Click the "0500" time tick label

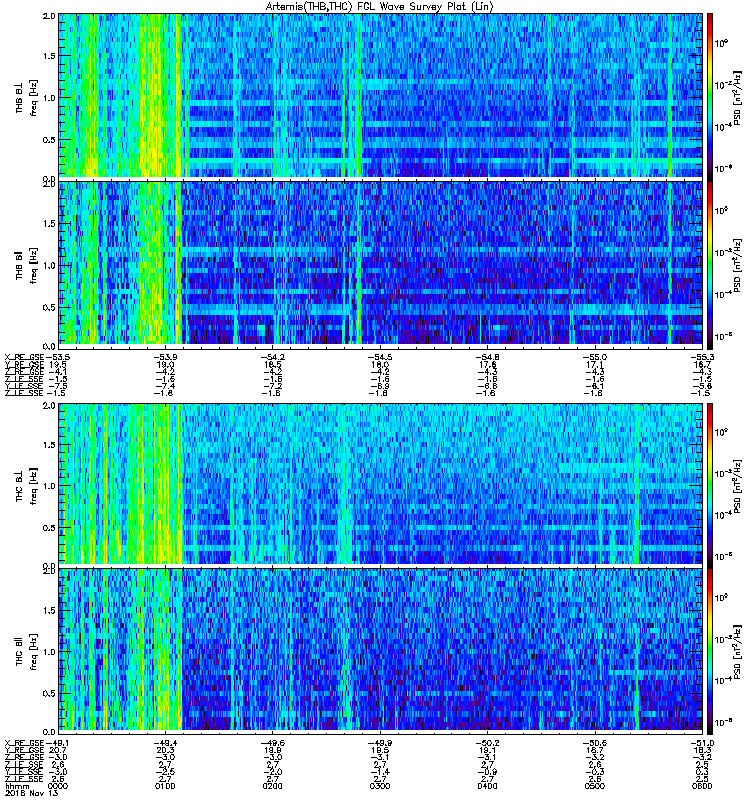pos(595,786)
